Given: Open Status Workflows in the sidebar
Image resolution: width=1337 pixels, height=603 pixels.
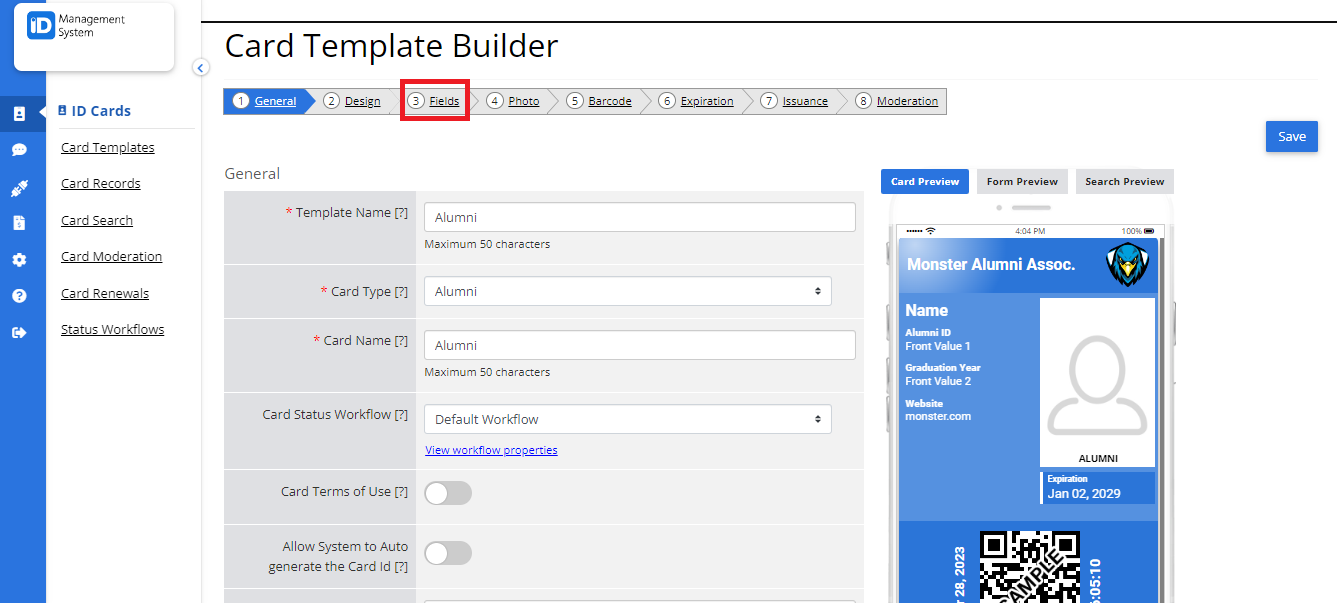Looking at the screenshot, I should pos(113,329).
